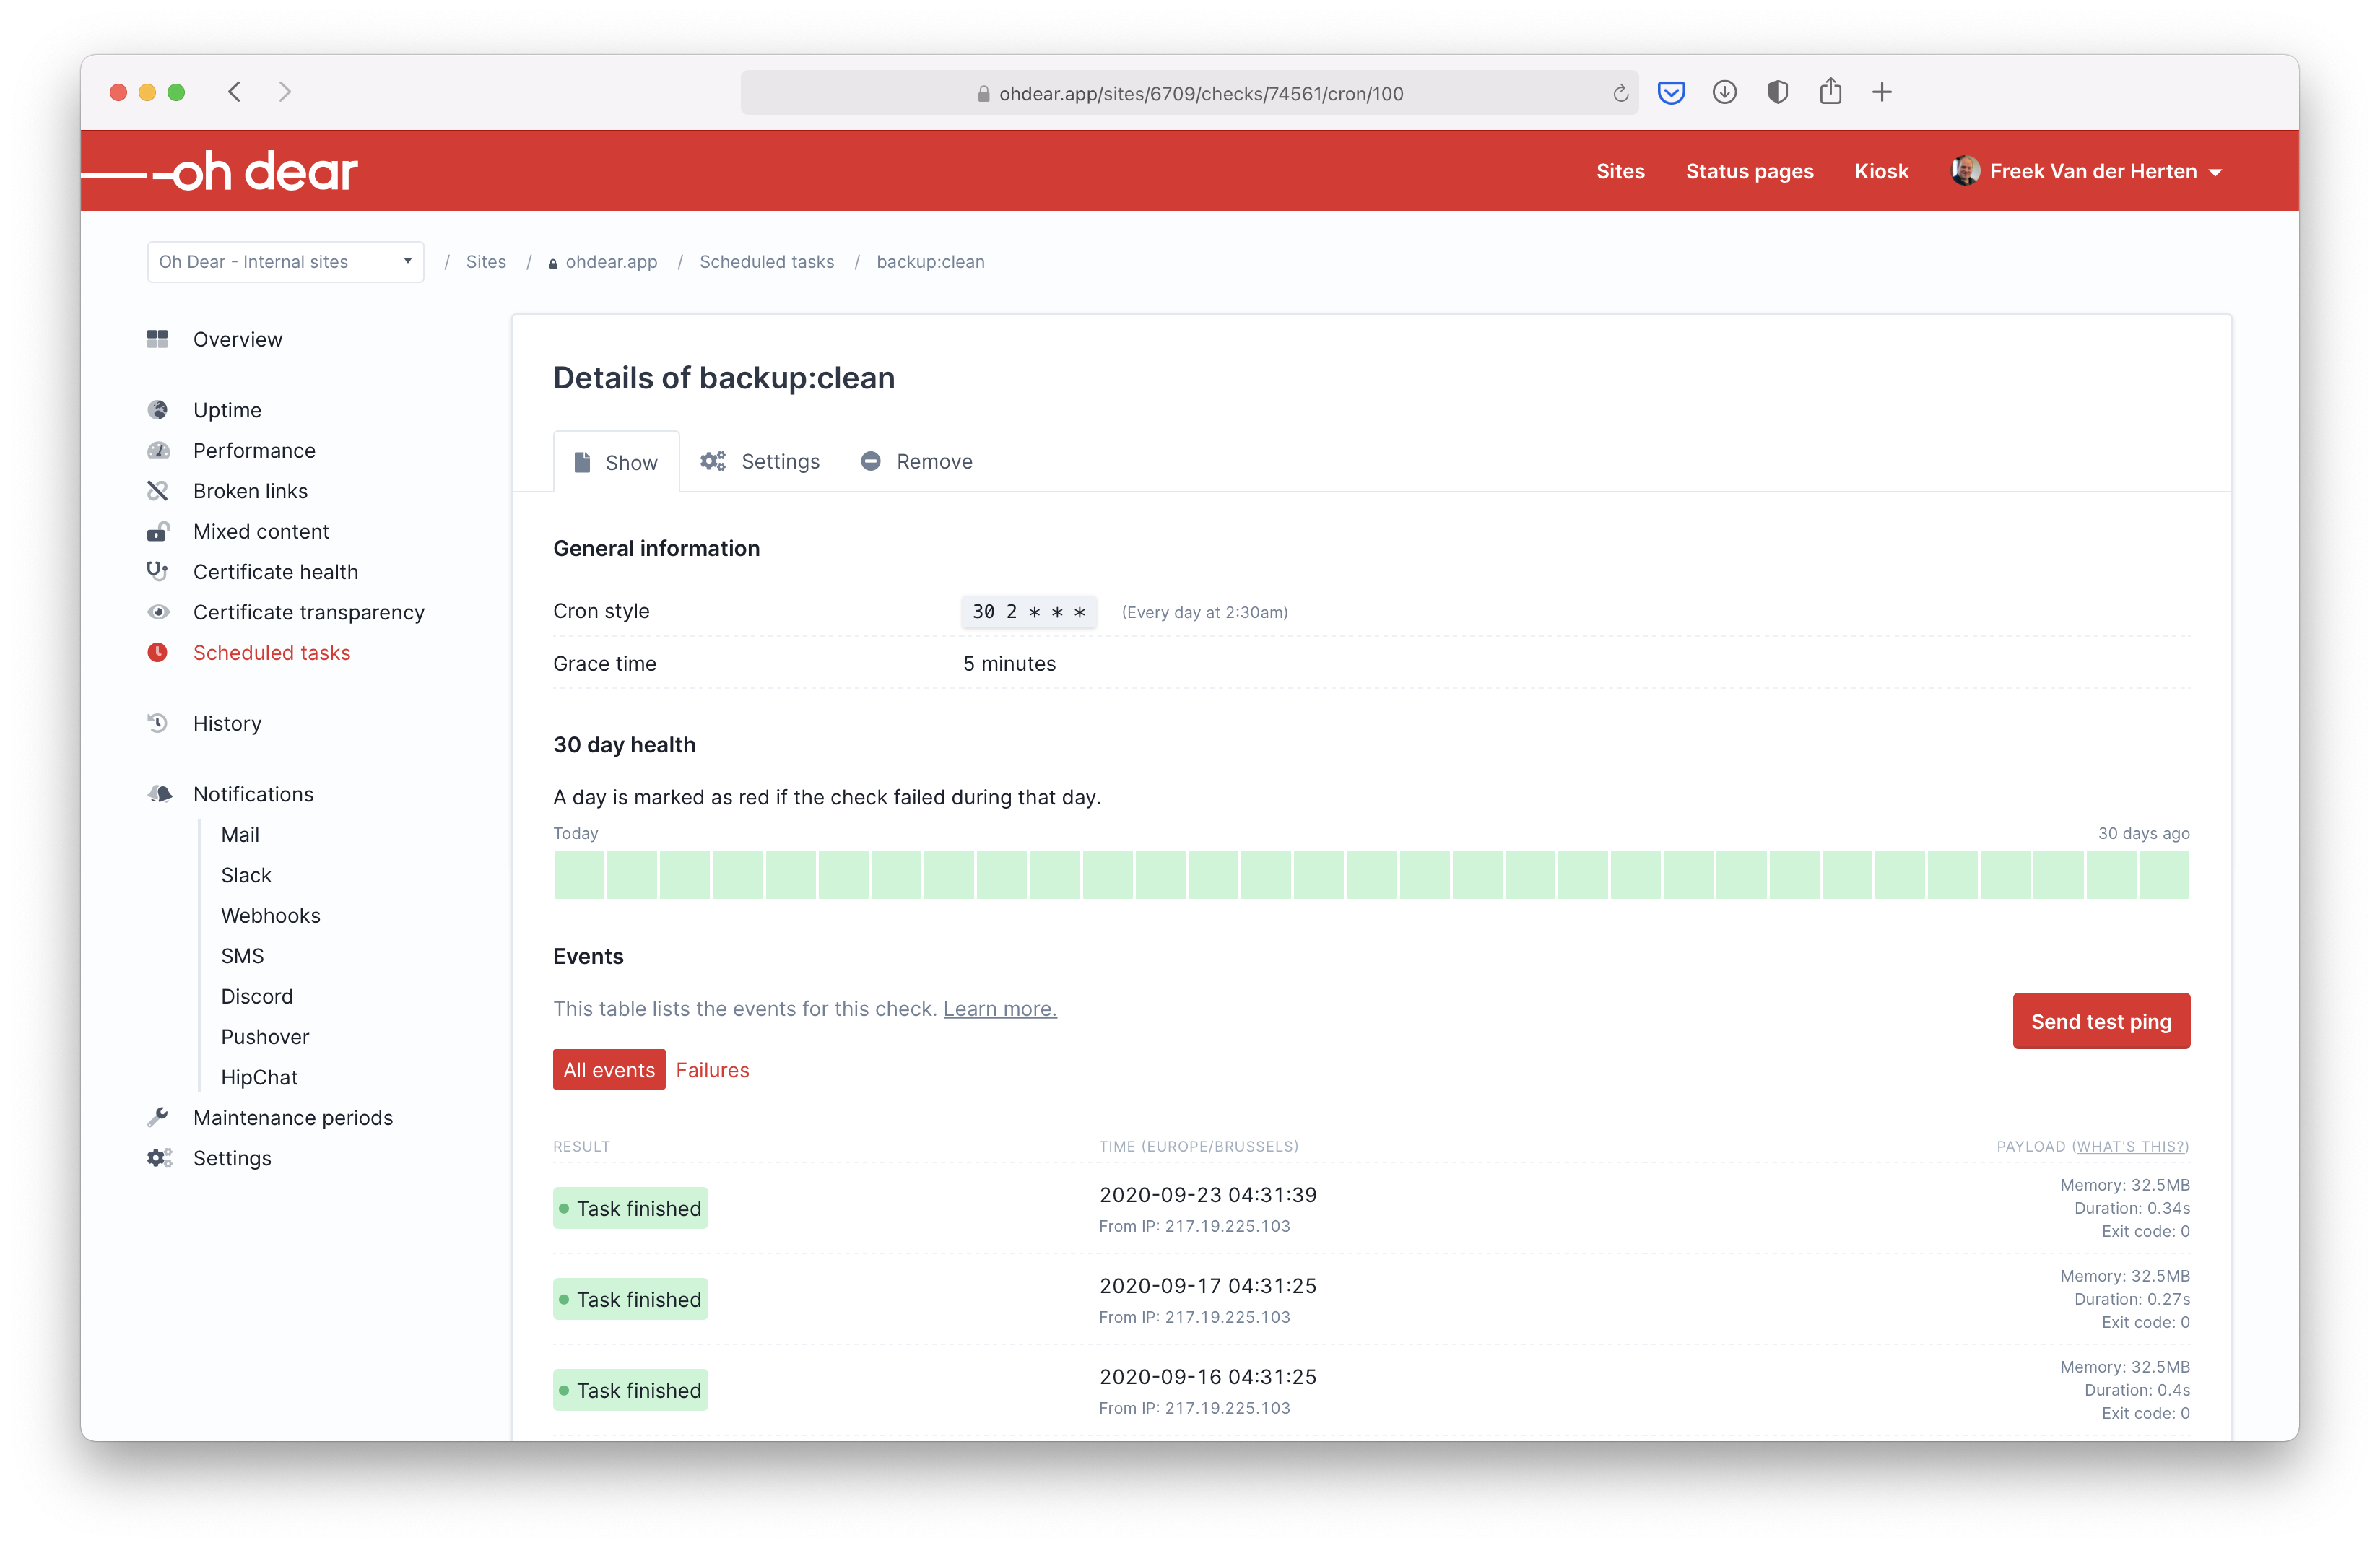Open the Settings tab of backup:clean

760,461
